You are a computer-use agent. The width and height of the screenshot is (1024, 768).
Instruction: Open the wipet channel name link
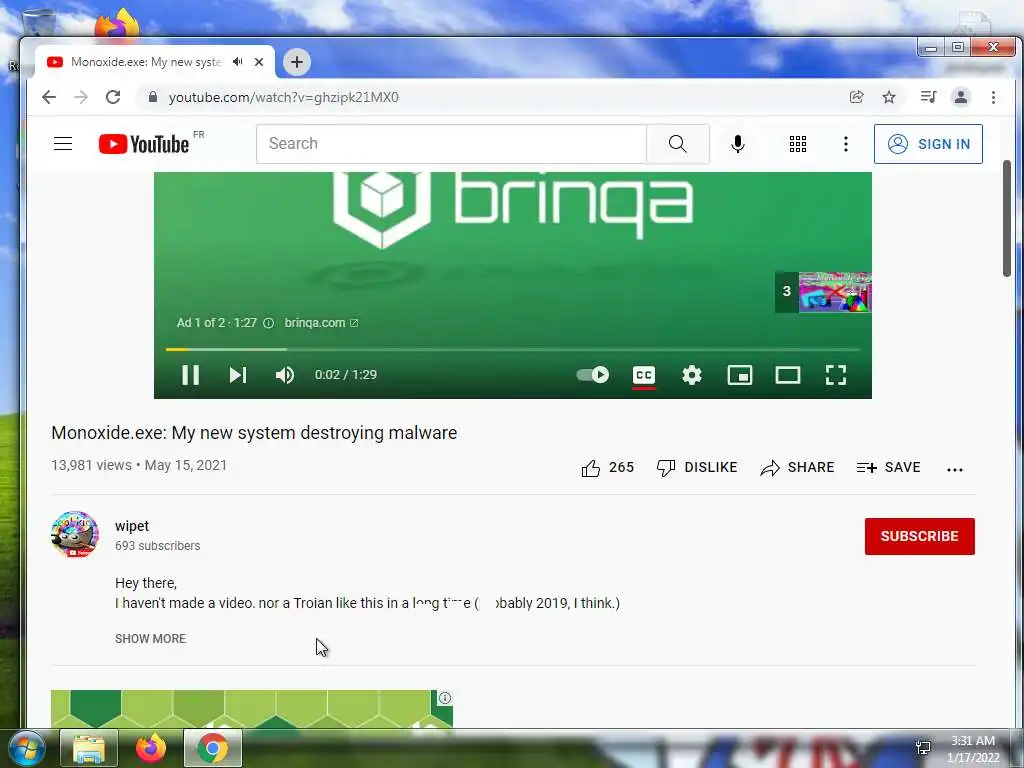tap(132, 526)
